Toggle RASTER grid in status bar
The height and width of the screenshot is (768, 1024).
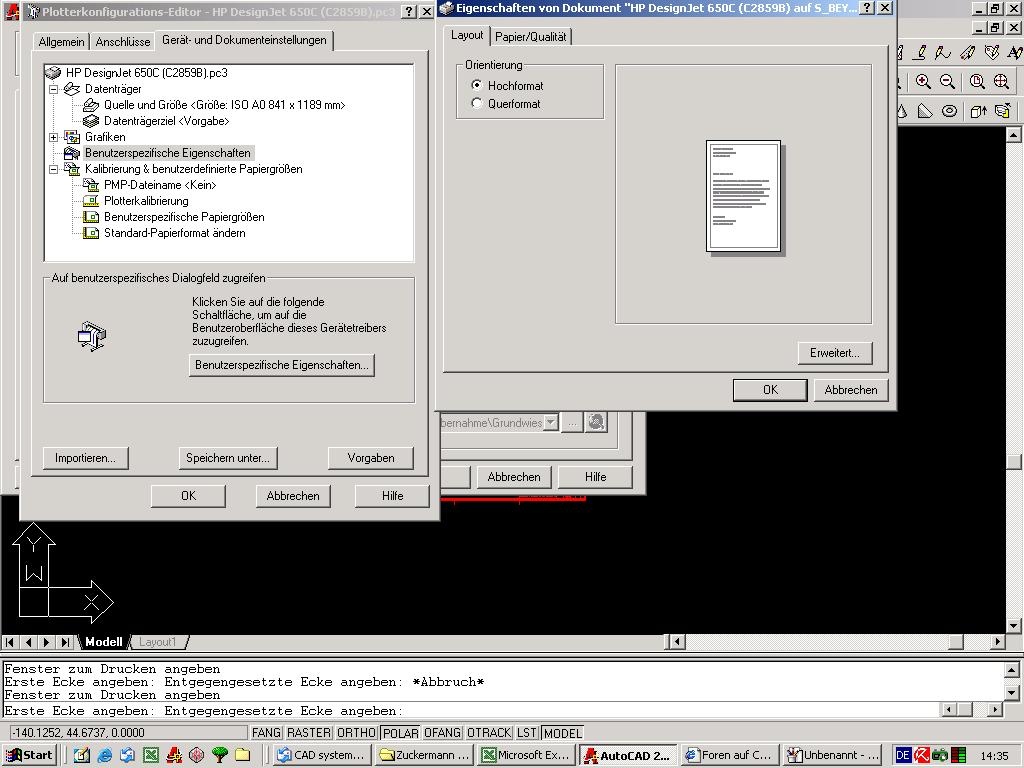coord(309,733)
